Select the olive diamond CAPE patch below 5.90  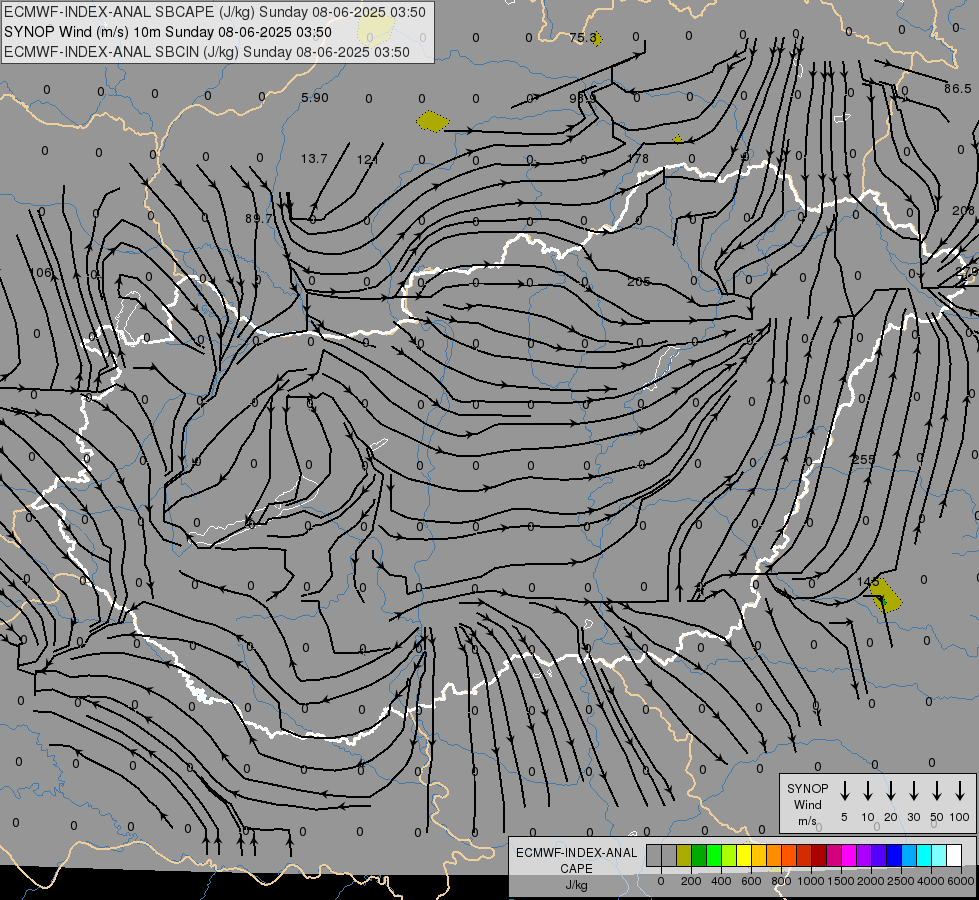[x=432, y=121]
